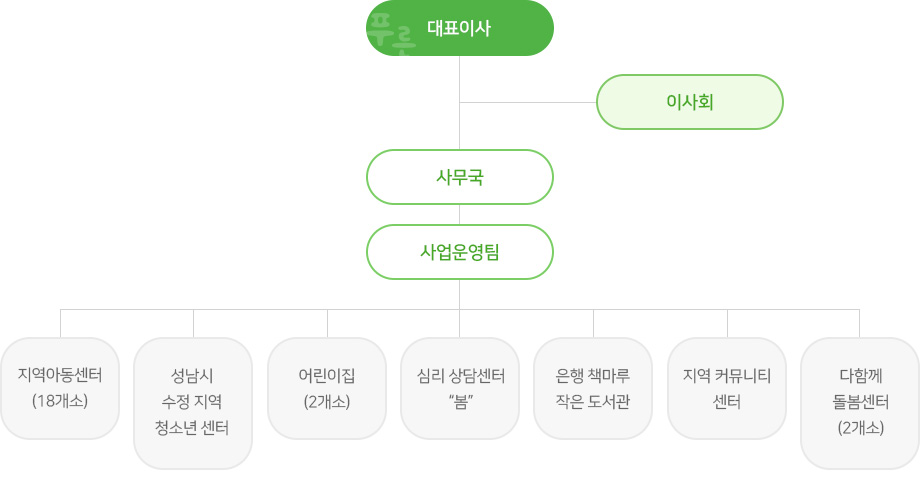Screen dimensions: 920x480
Task: Select the 사업운영팀 node
Action: pos(459,252)
